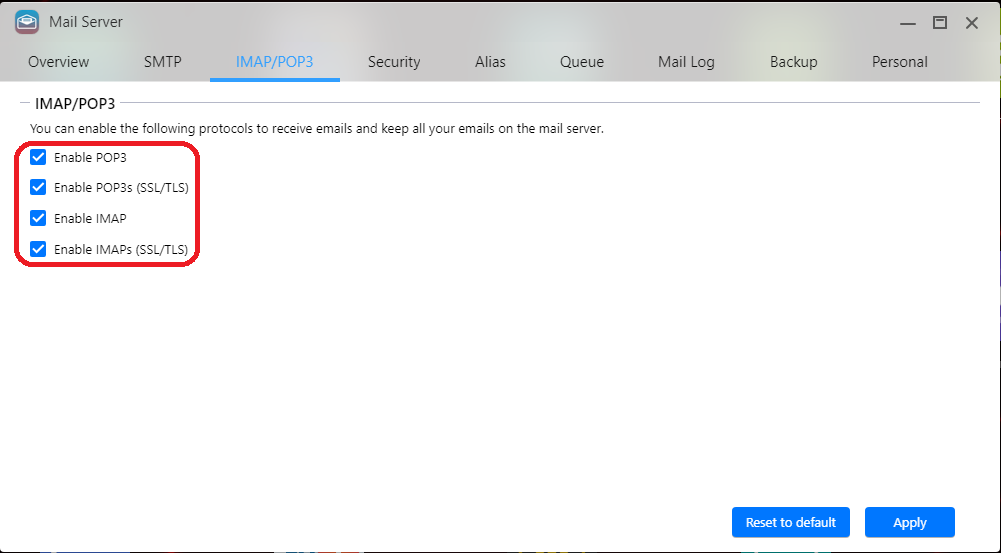Maximize the Mail Server window
This screenshot has width=1001, height=553.
click(940, 23)
